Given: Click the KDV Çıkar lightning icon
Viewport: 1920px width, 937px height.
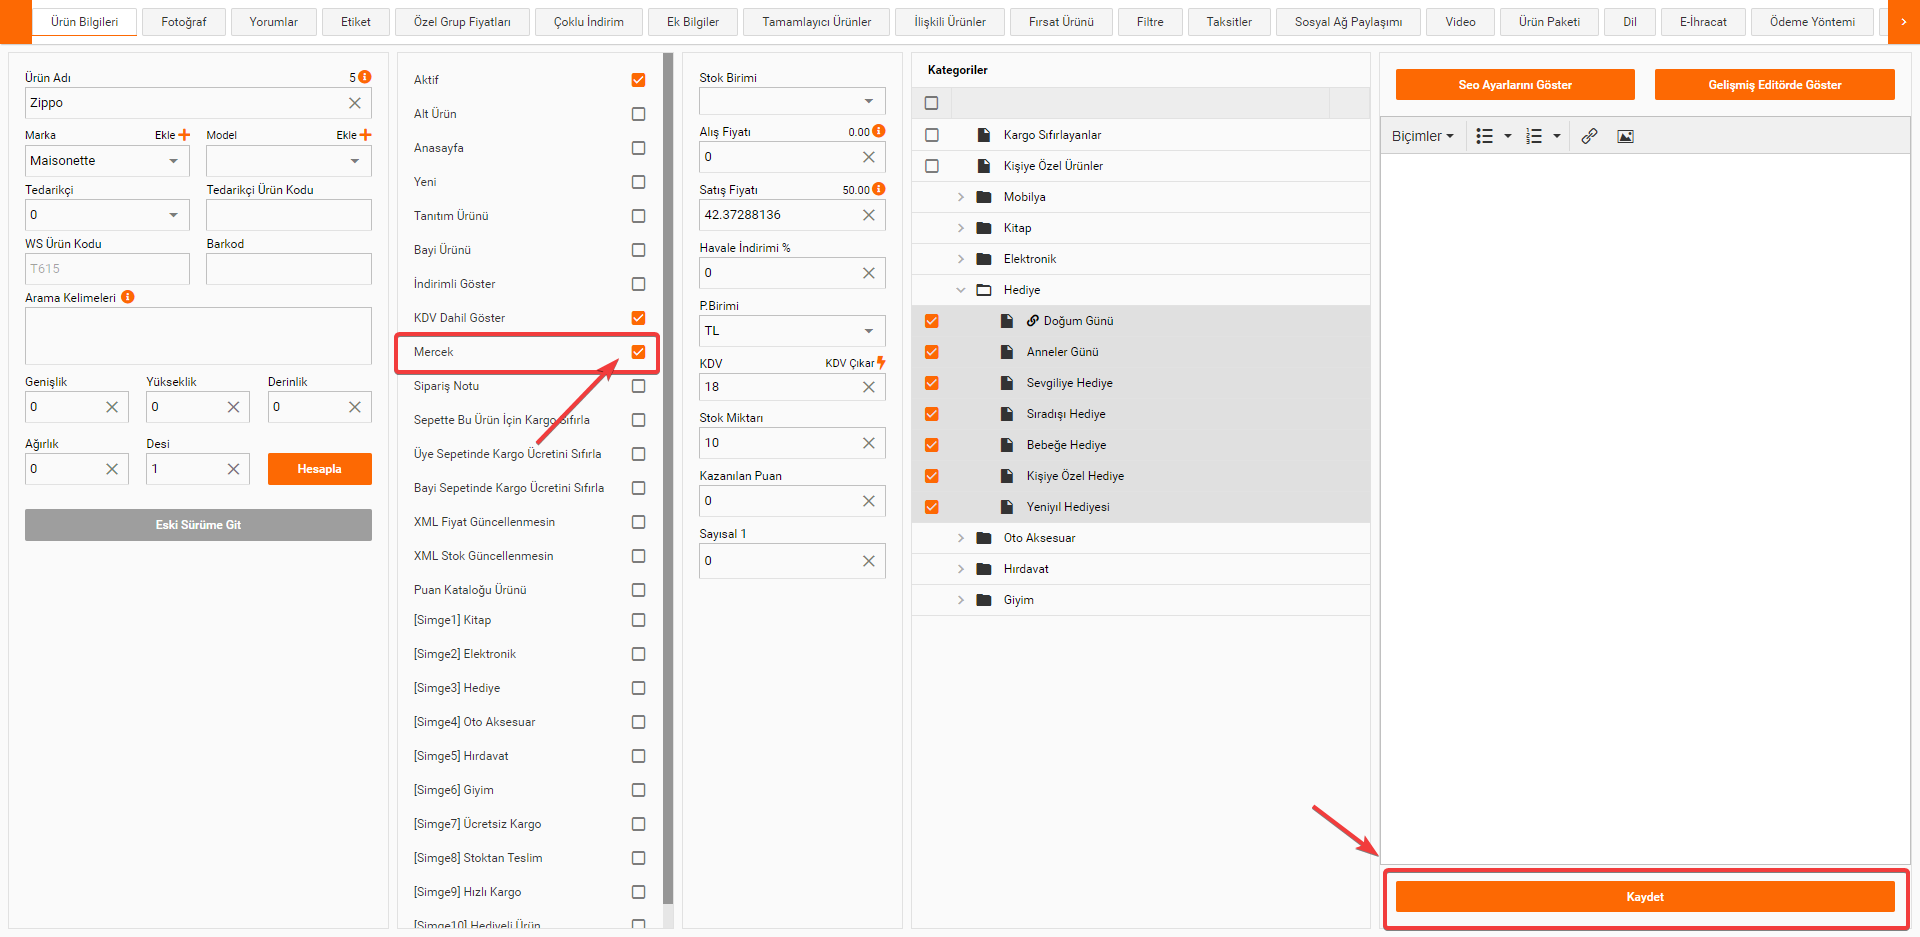Looking at the screenshot, I should (x=881, y=363).
